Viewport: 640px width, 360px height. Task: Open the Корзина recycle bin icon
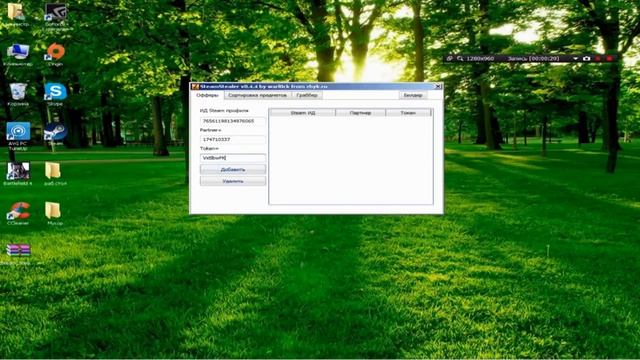pyautogui.click(x=18, y=94)
